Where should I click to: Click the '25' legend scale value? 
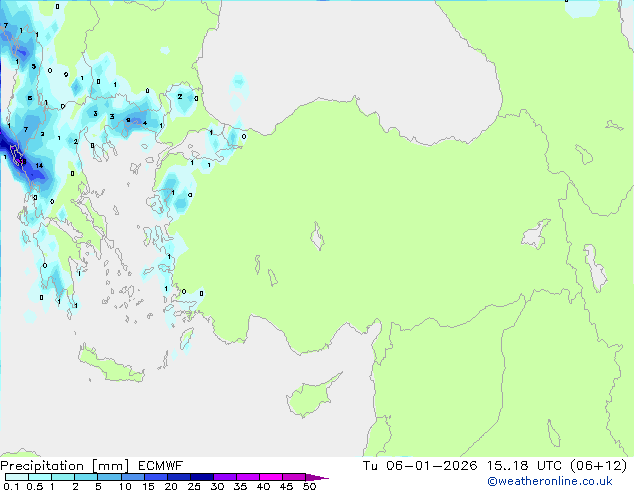point(194,486)
